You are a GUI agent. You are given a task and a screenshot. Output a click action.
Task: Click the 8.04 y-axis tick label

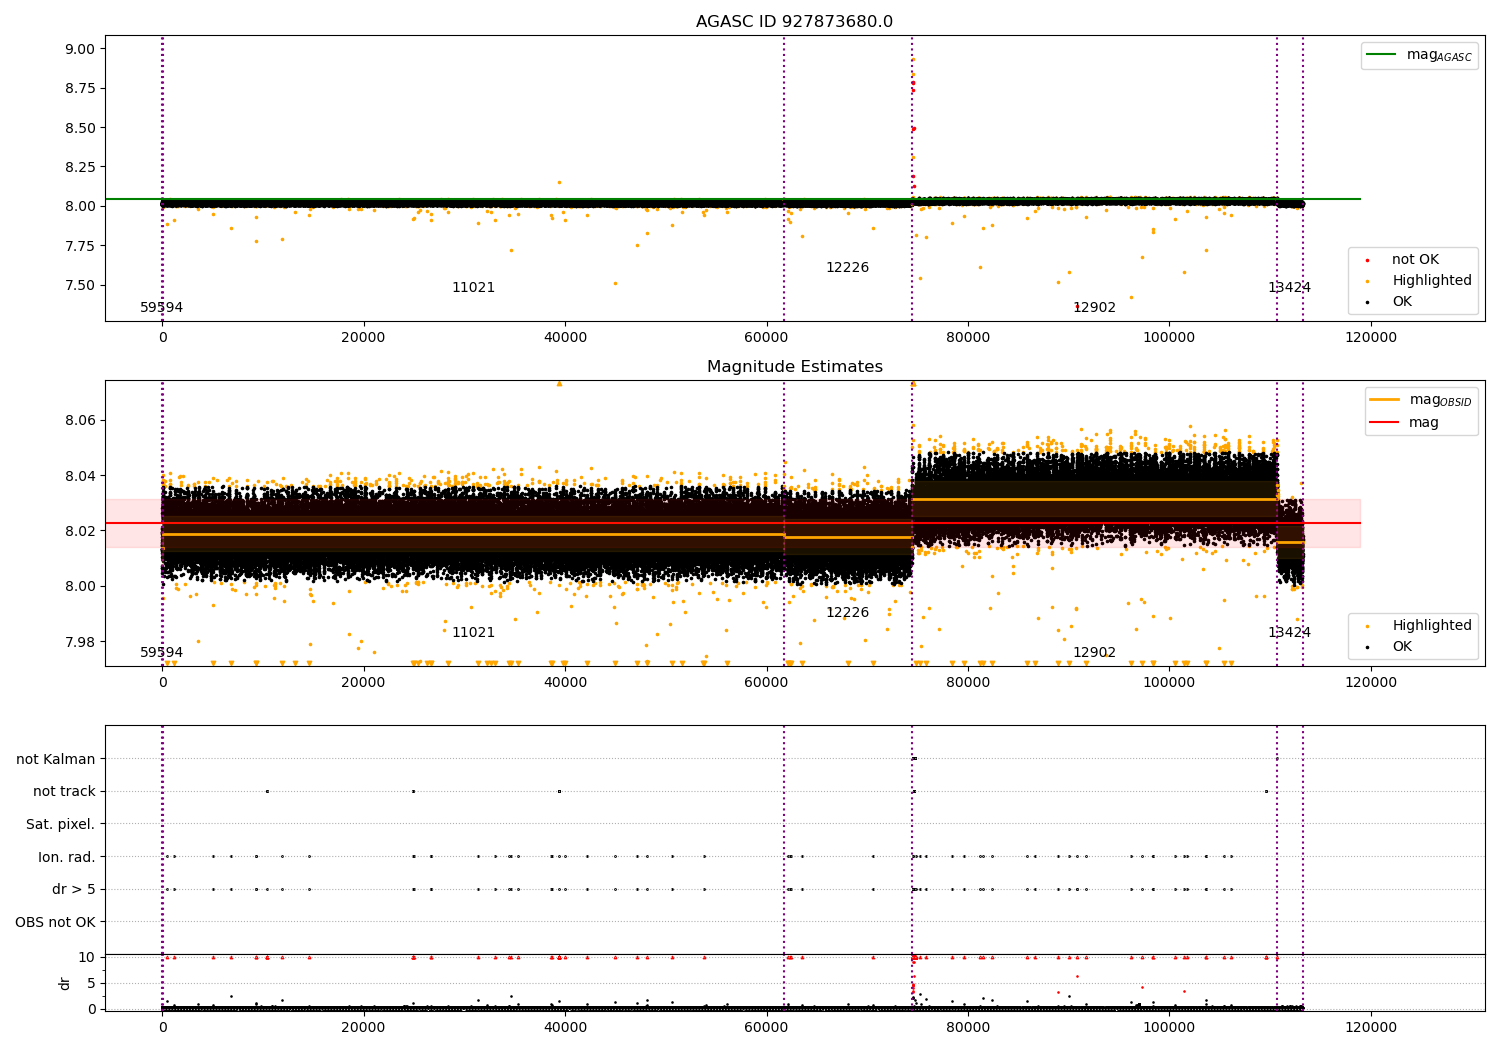pyautogui.click(x=80, y=476)
